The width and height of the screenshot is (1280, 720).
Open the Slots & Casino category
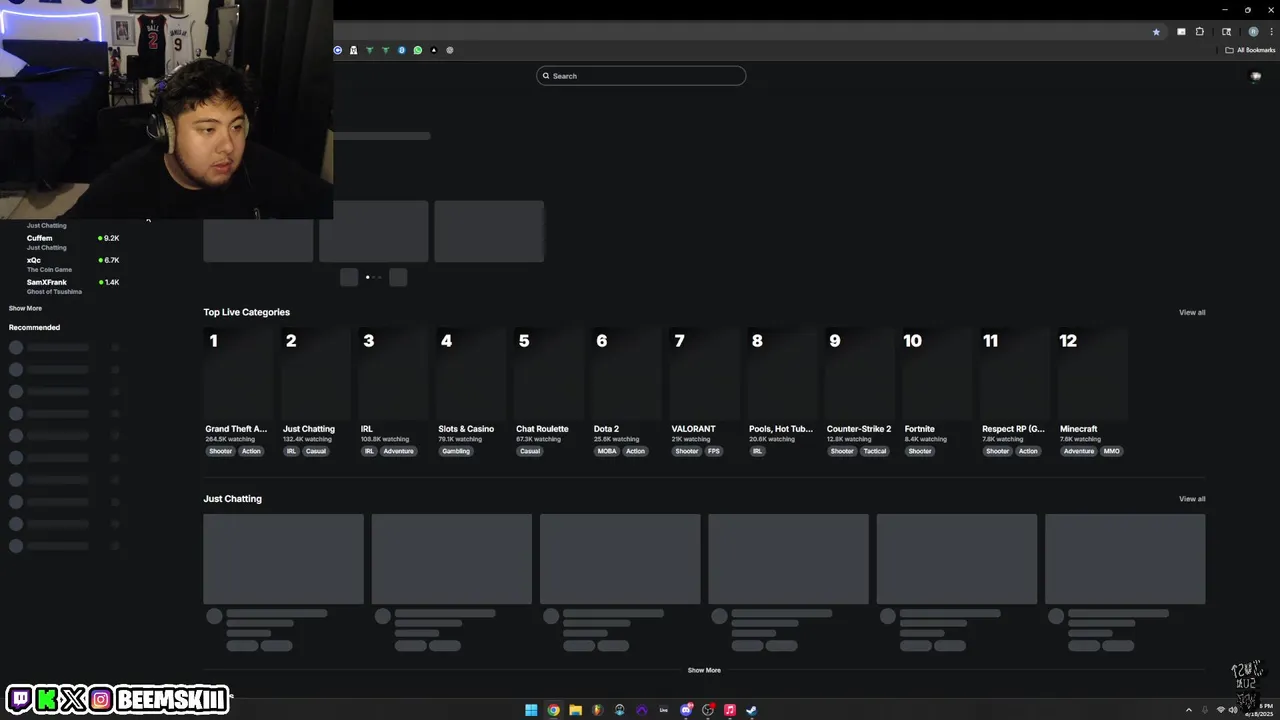[471, 391]
